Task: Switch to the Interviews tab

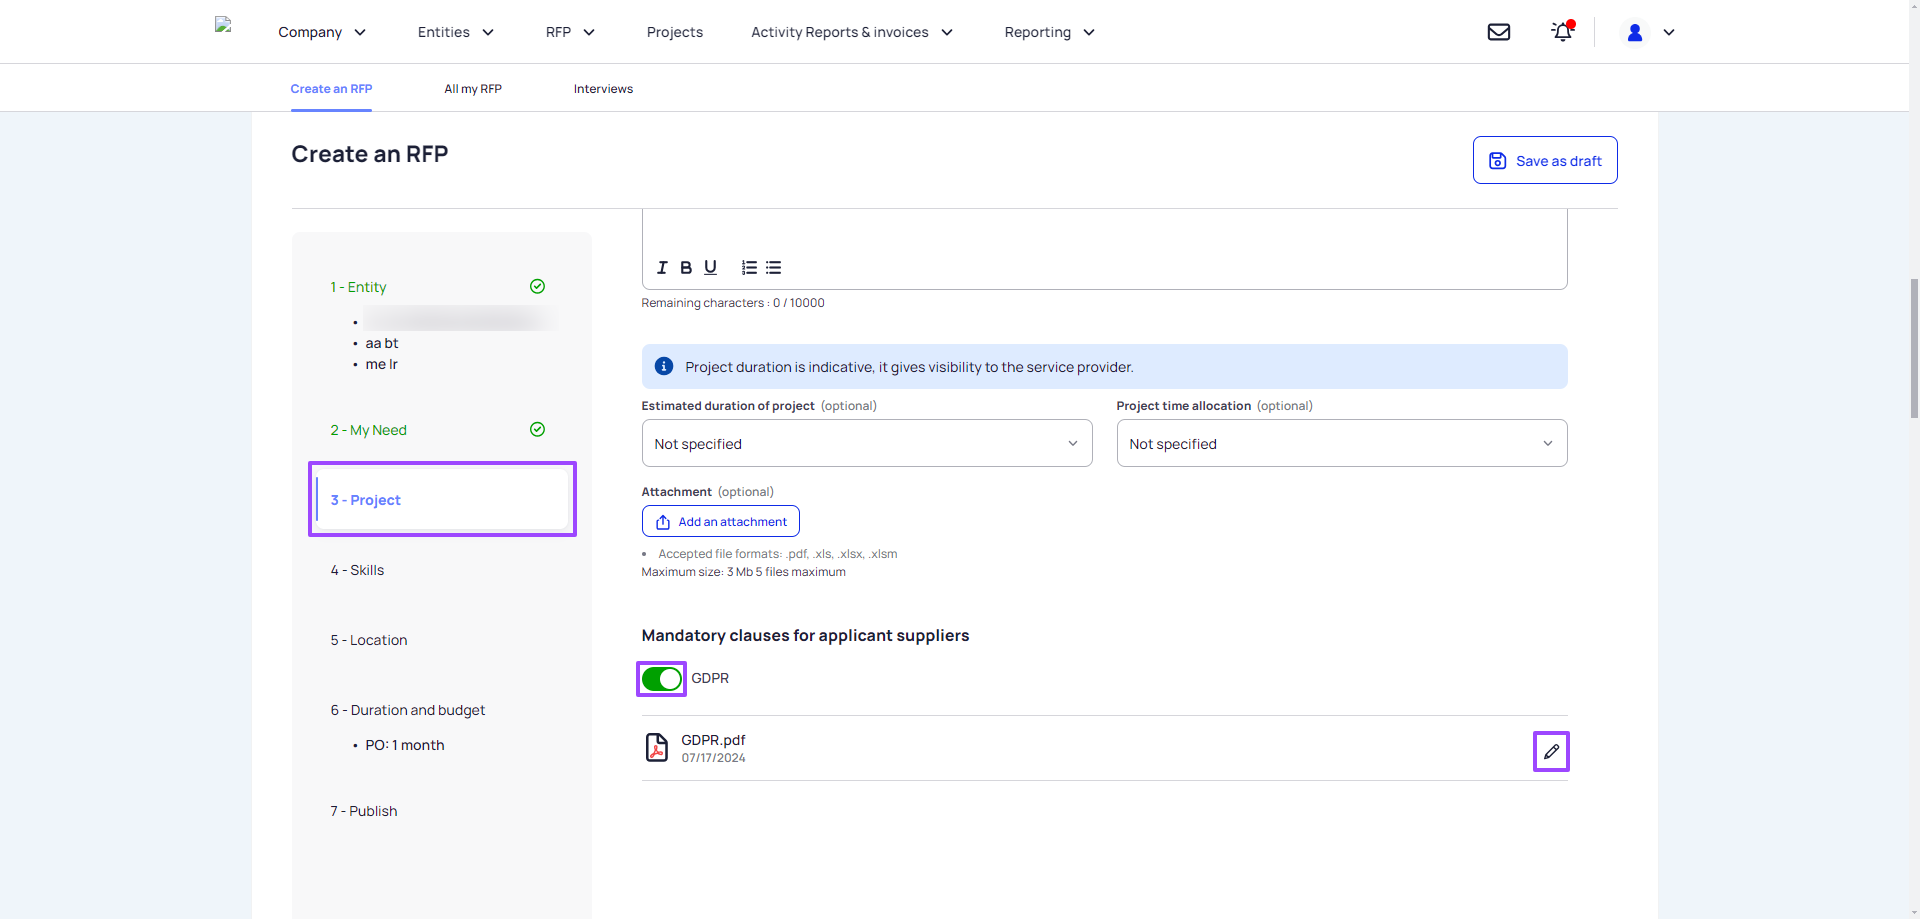Action: click(603, 89)
